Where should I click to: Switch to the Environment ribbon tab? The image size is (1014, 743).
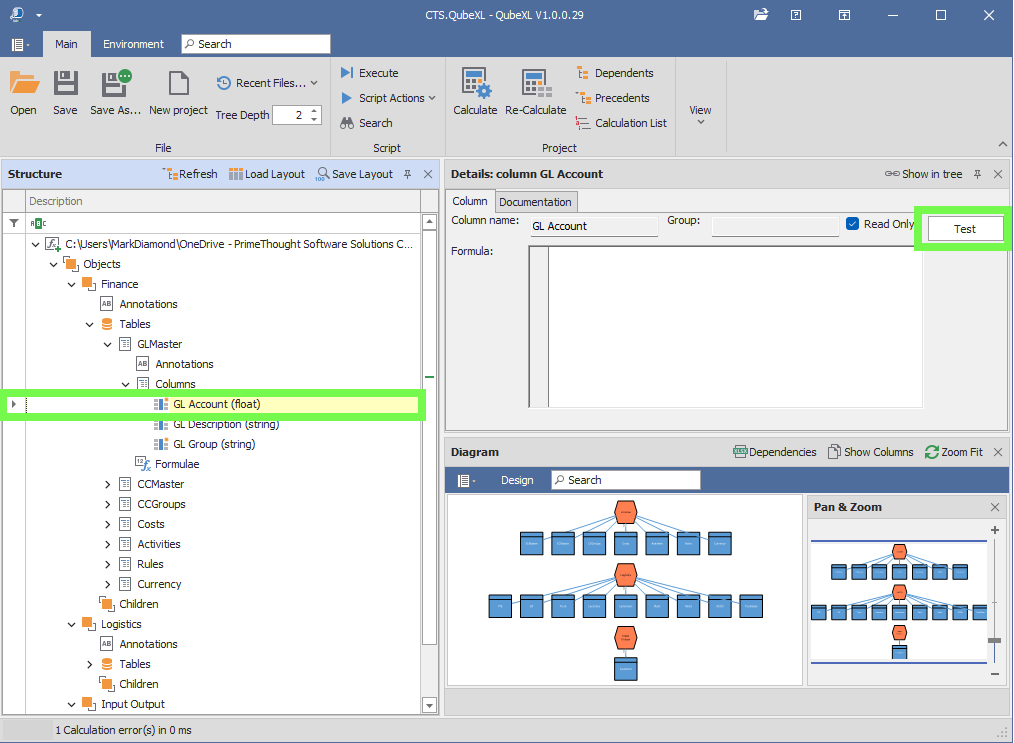coord(133,44)
